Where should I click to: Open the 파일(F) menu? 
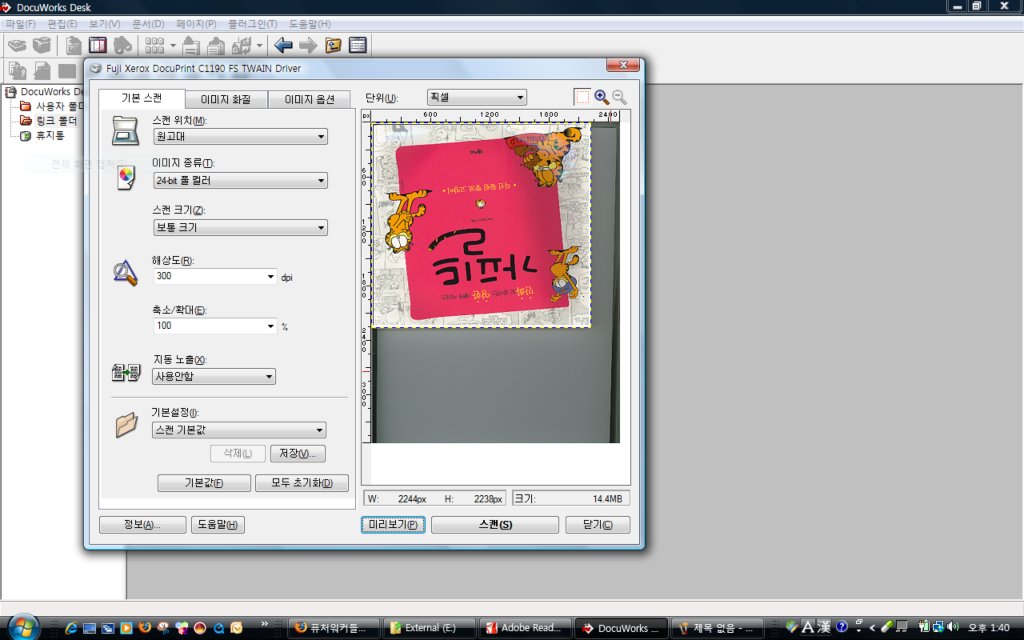click(x=21, y=24)
